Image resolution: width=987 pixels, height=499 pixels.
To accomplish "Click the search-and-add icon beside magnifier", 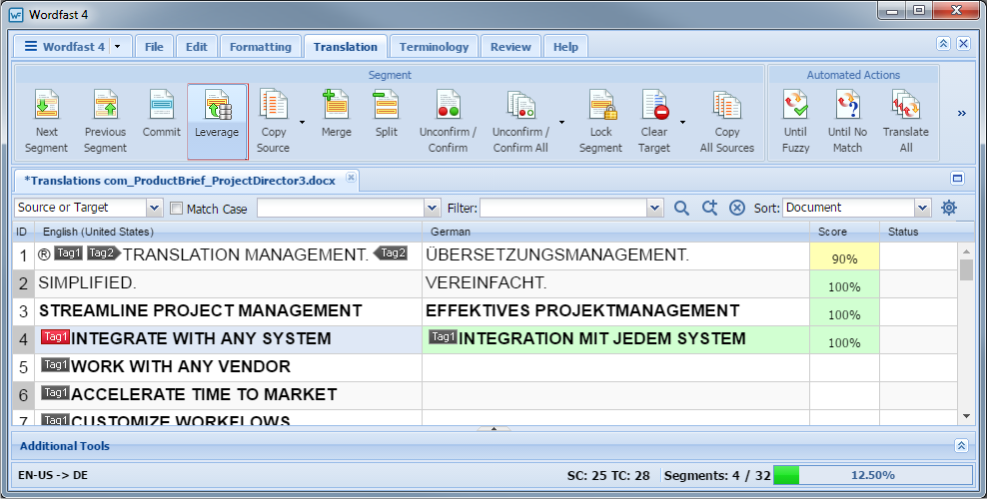I will 709,208.
